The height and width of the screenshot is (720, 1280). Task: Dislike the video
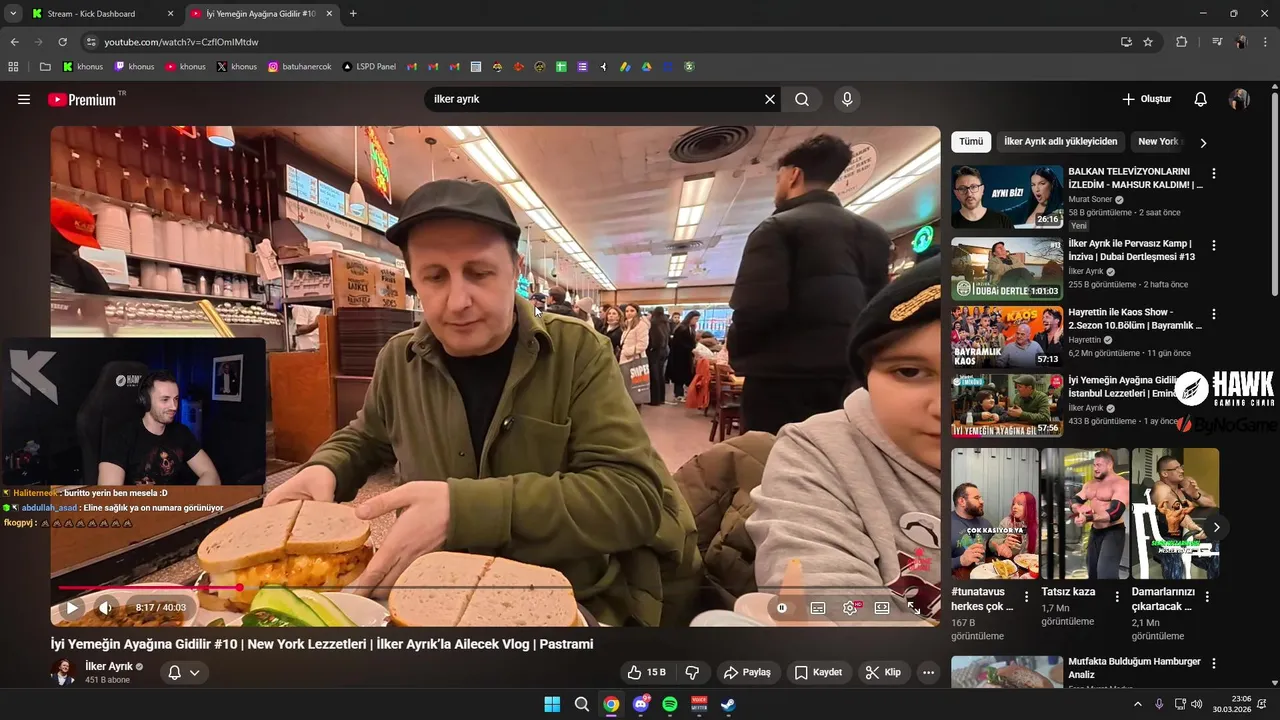tap(692, 672)
